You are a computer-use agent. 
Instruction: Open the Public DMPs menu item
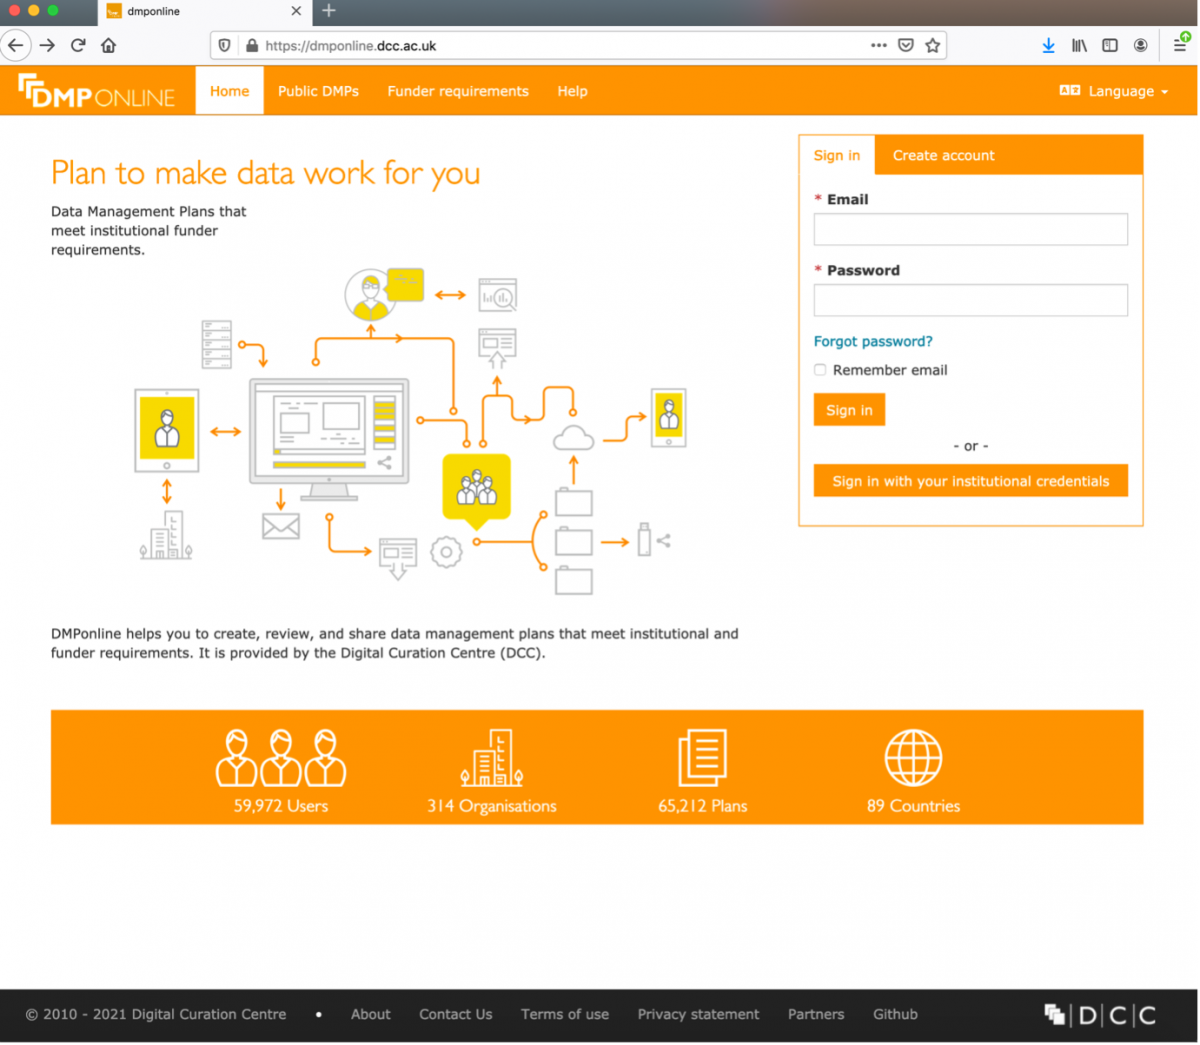click(318, 91)
